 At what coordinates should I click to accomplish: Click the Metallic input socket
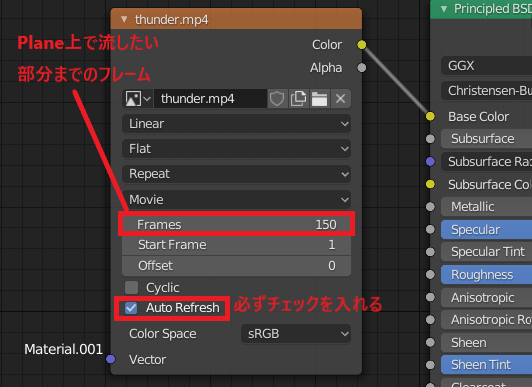coord(430,207)
